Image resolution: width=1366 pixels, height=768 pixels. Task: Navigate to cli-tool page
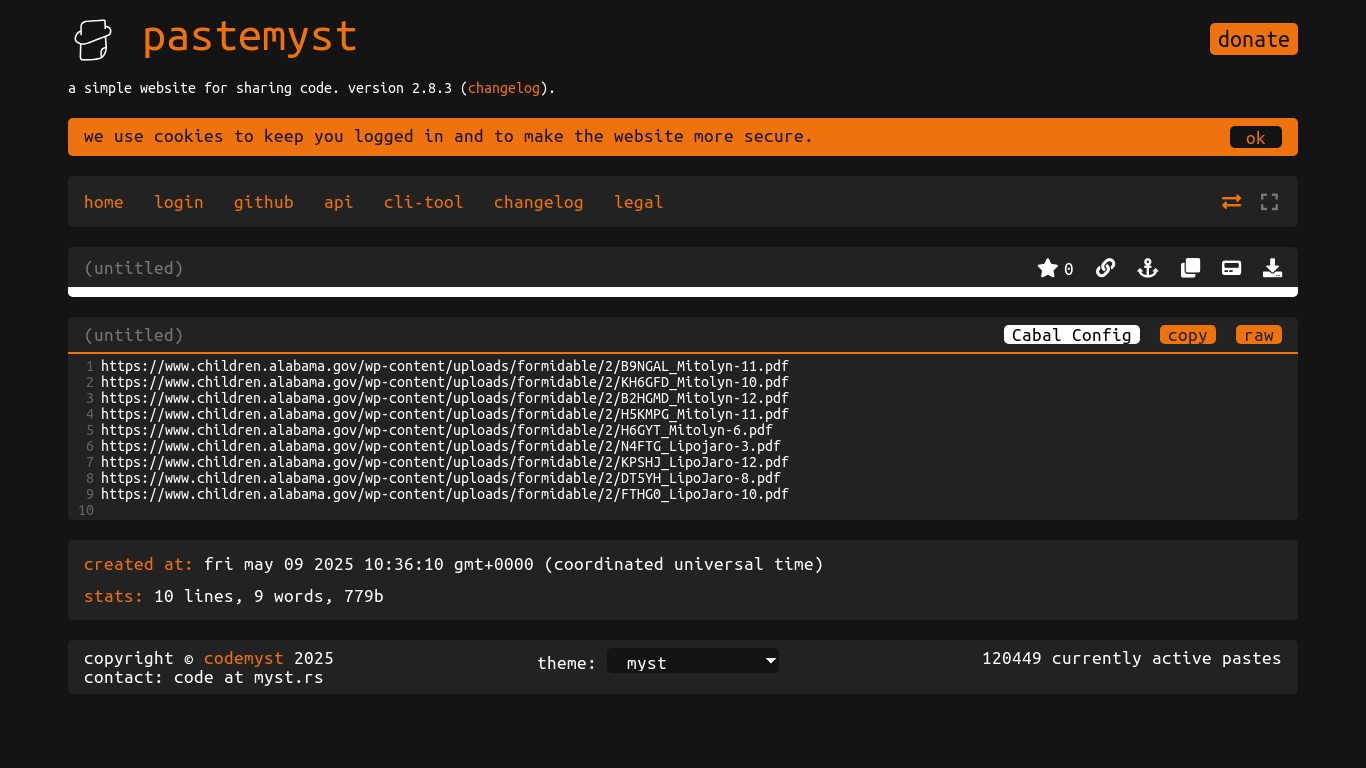(x=424, y=202)
